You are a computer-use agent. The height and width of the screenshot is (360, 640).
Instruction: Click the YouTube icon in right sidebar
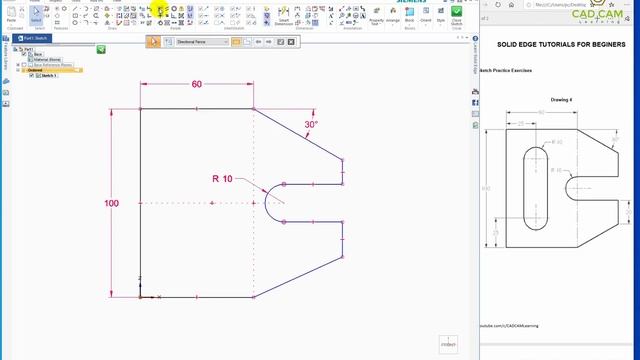coord(475,91)
